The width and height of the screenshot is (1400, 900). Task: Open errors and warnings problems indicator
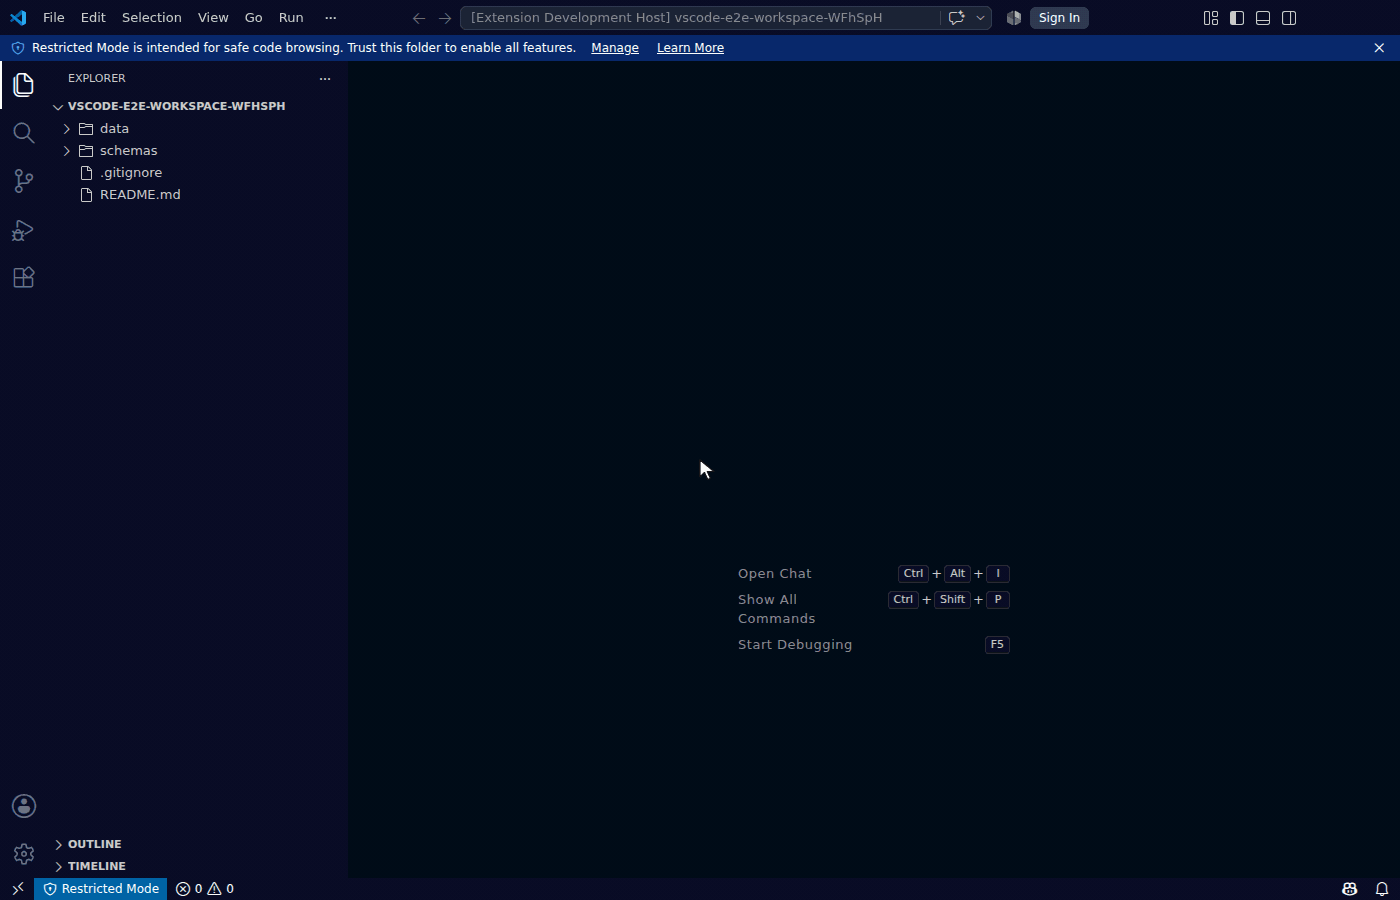[205, 888]
